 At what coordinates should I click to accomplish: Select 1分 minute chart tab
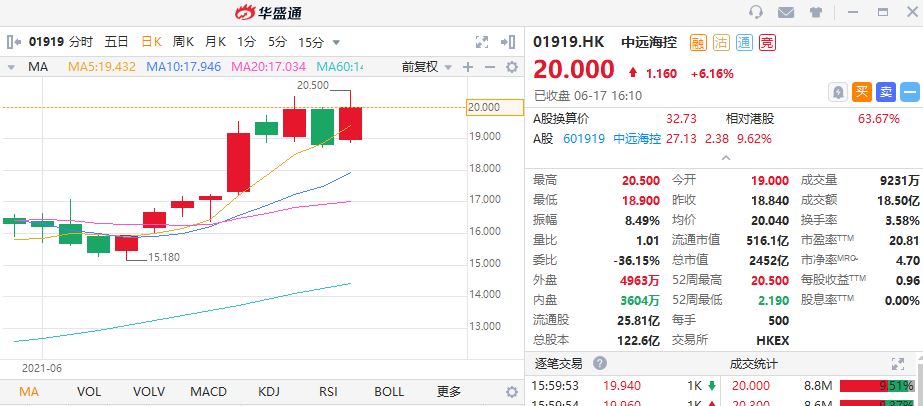tap(247, 42)
